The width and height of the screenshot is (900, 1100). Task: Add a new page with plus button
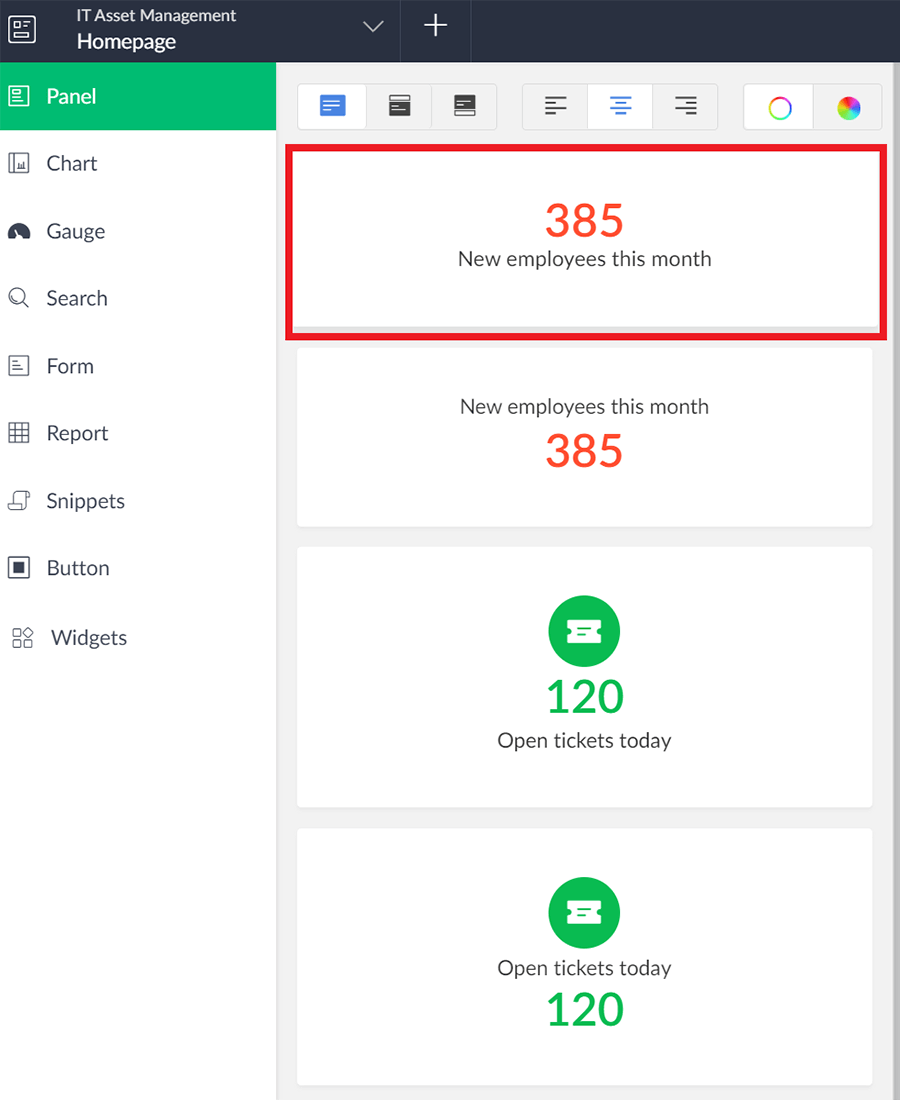pyautogui.click(x=436, y=26)
